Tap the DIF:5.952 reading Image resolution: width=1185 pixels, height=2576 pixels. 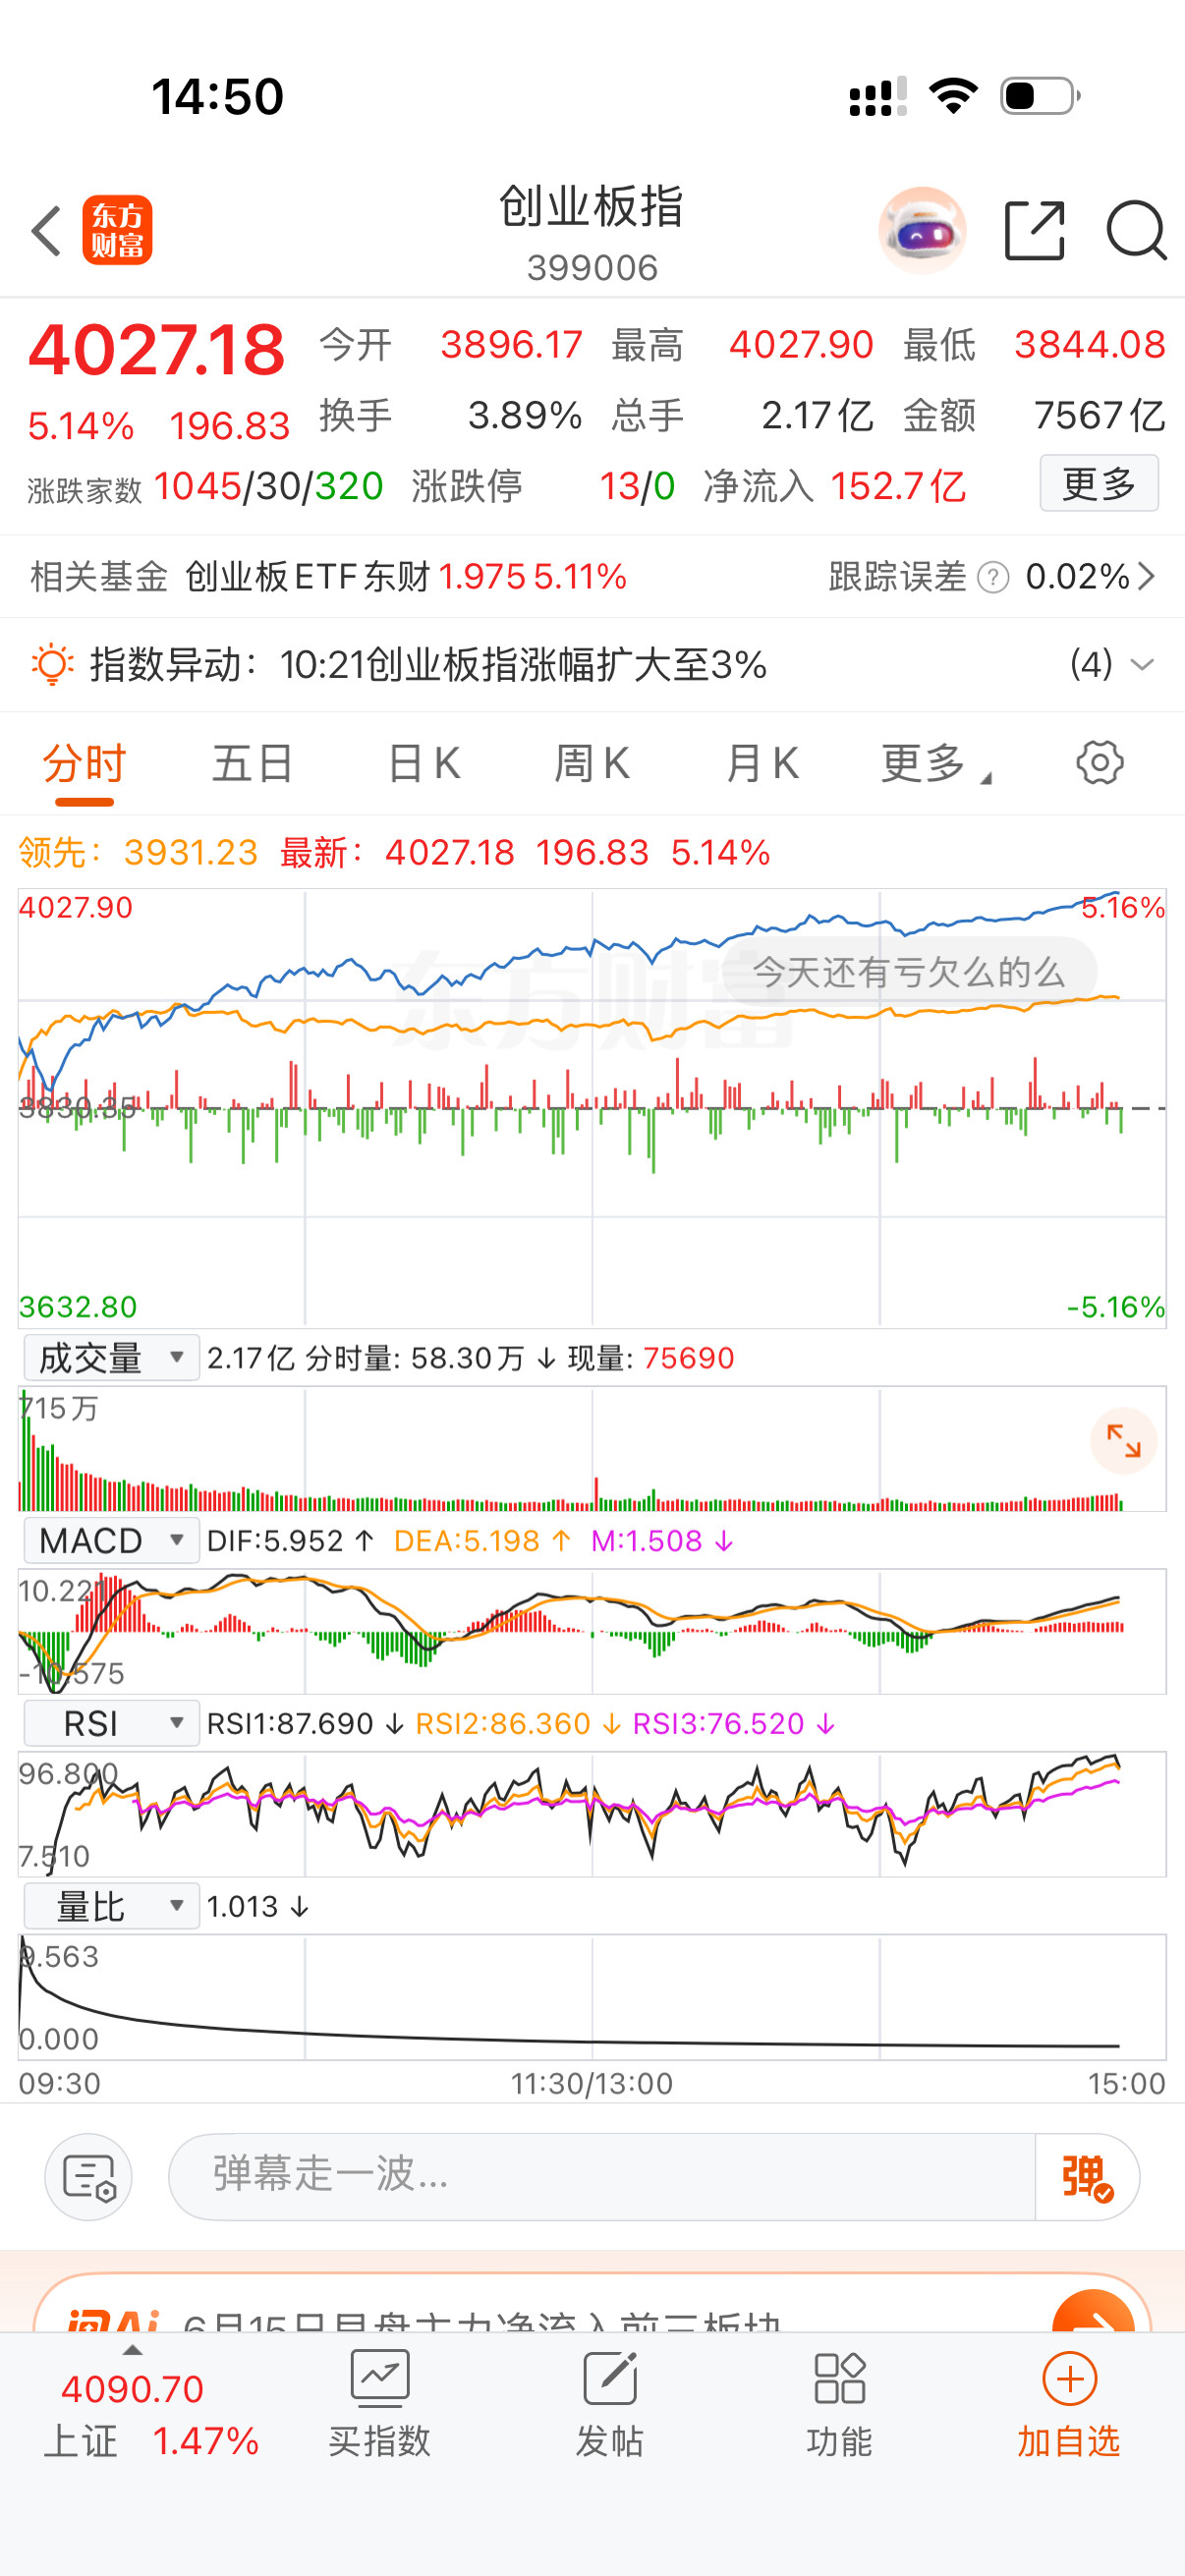point(290,1541)
